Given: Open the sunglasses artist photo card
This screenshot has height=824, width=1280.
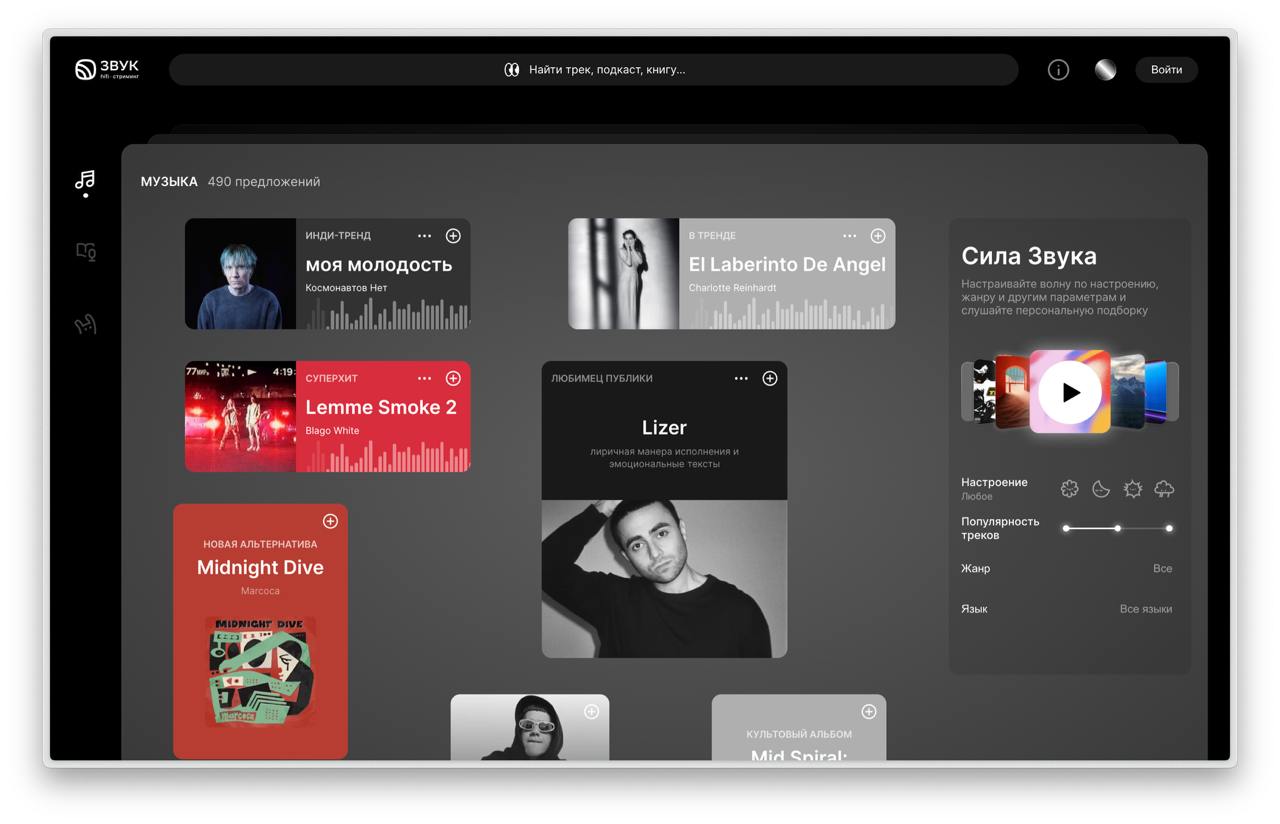Looking at the screenshot, I should pyautogui.click(x=530, y=727).
